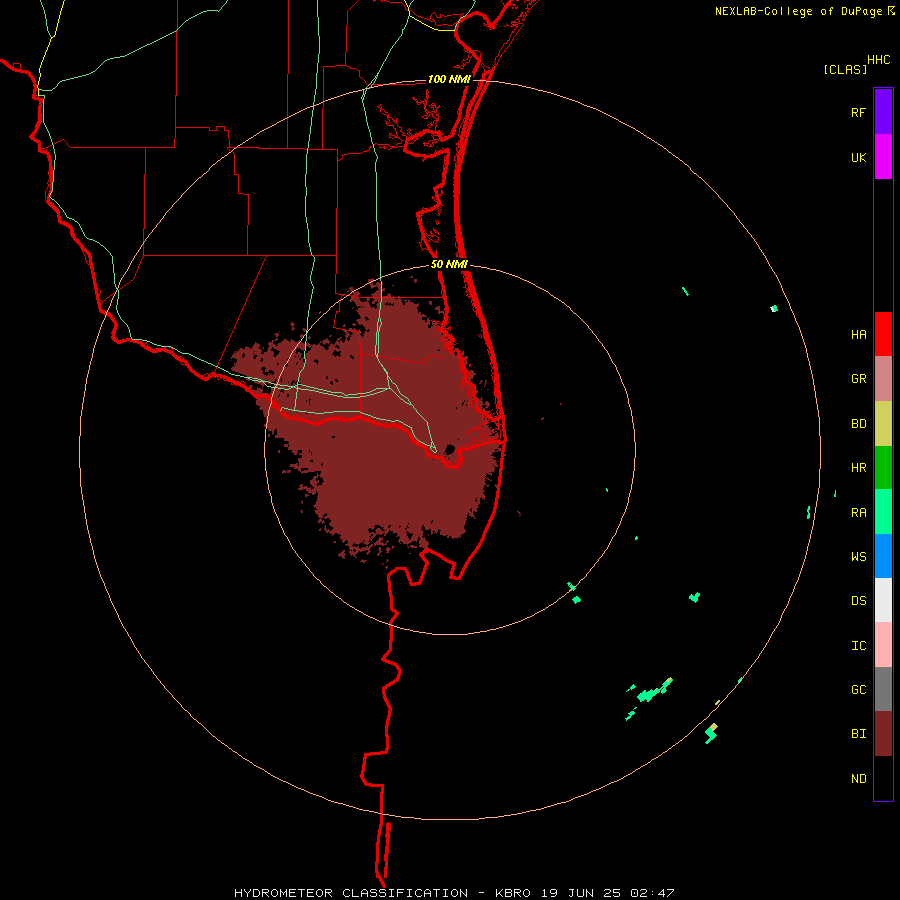The width and height of the screenshot is (900, 900).
Task: Click the UK magenta legend swatch
Action: pyautogui.click(x=883, y=157)
